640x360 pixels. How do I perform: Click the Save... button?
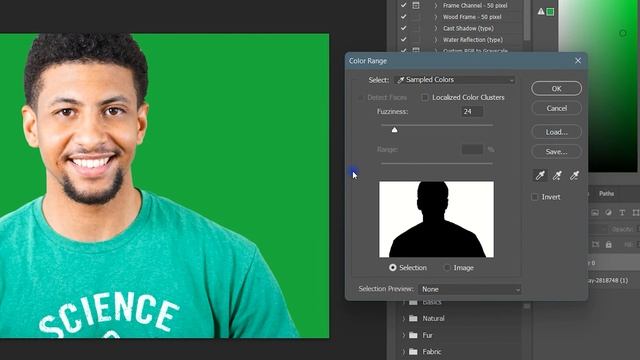(556, 151)
